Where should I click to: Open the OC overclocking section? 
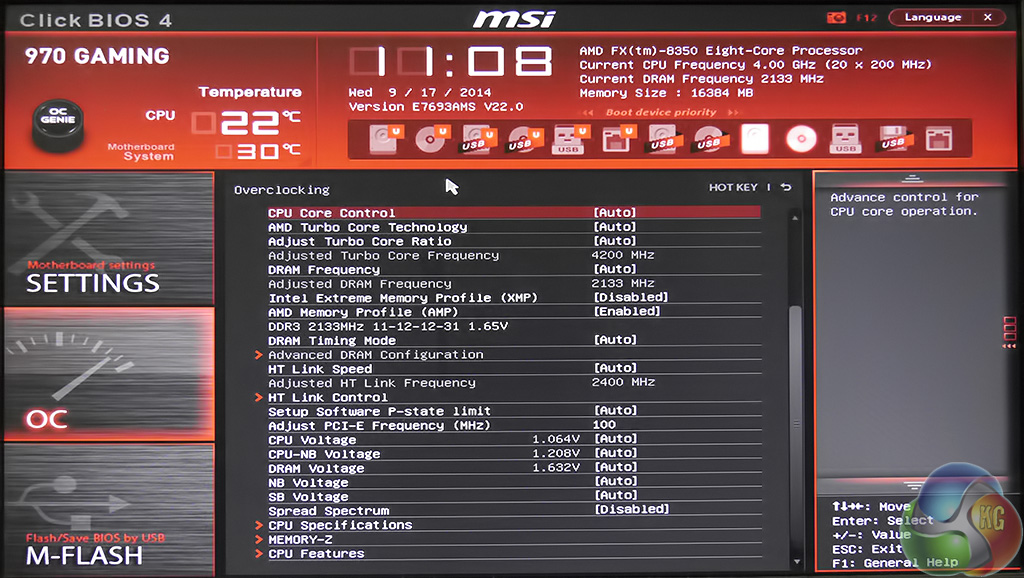tap(109, 374)
